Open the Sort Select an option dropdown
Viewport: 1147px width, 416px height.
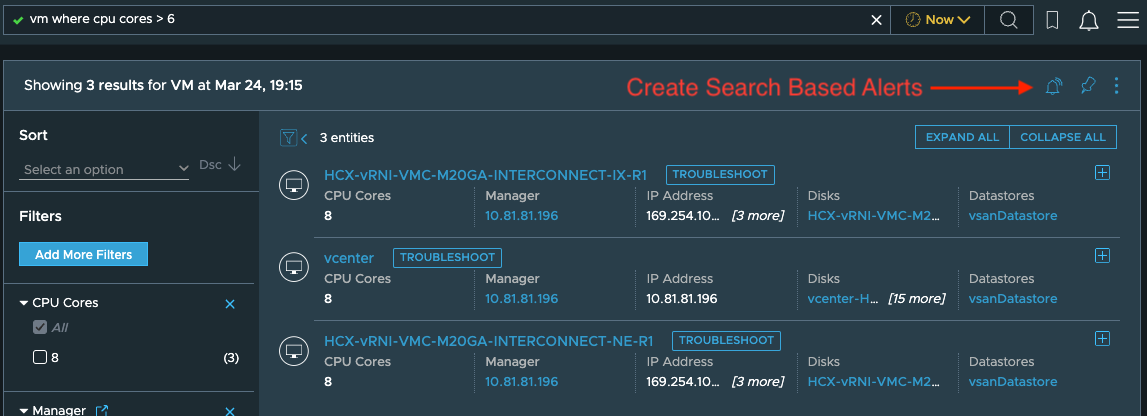(105, 169)
